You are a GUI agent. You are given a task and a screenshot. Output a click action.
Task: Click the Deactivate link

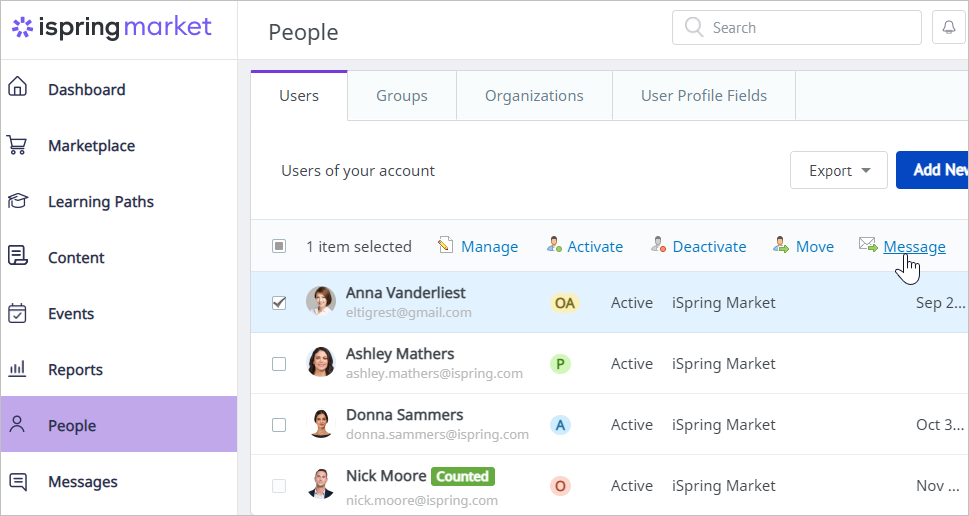[x=709, y=247]
